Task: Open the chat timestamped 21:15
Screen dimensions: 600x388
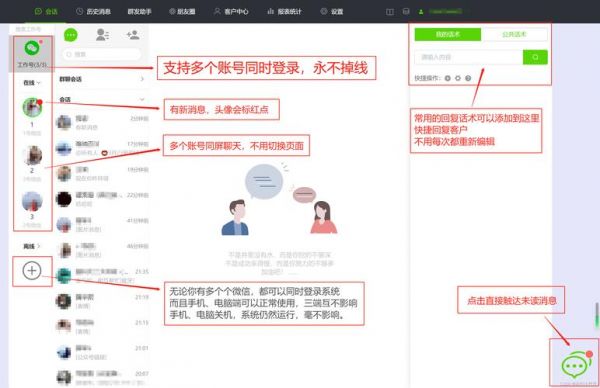Action: pyautogui.click(x=102, y=326)
